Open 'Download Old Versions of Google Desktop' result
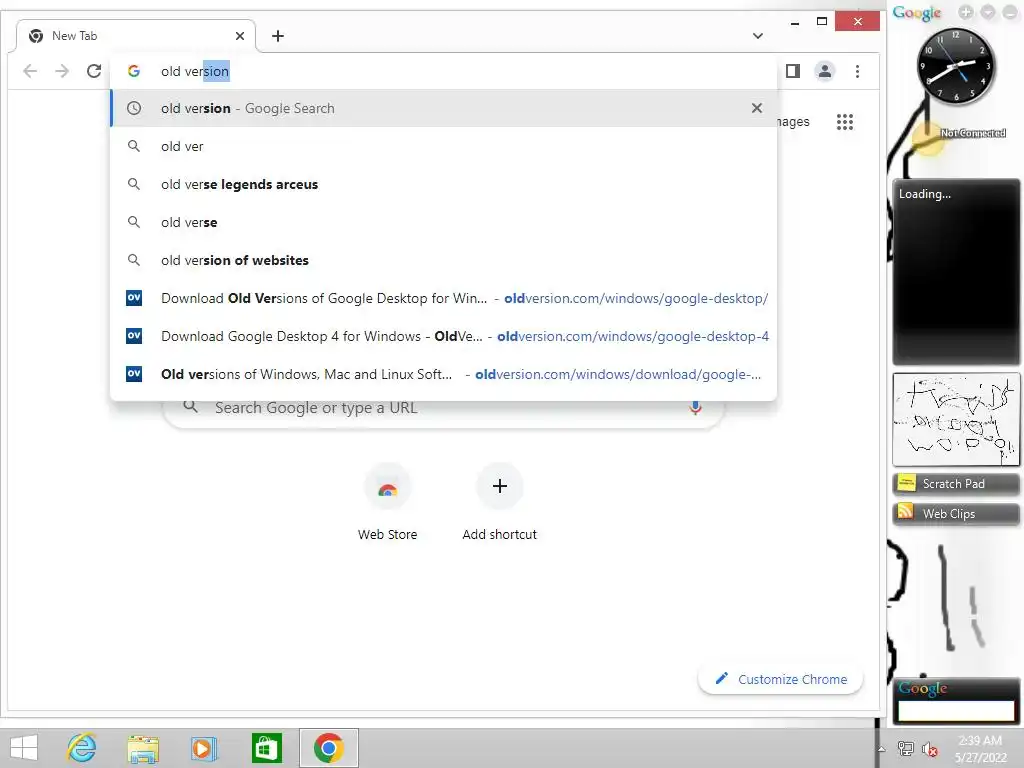The height and width of the screenshot is (768, 1024). [443, 298]
